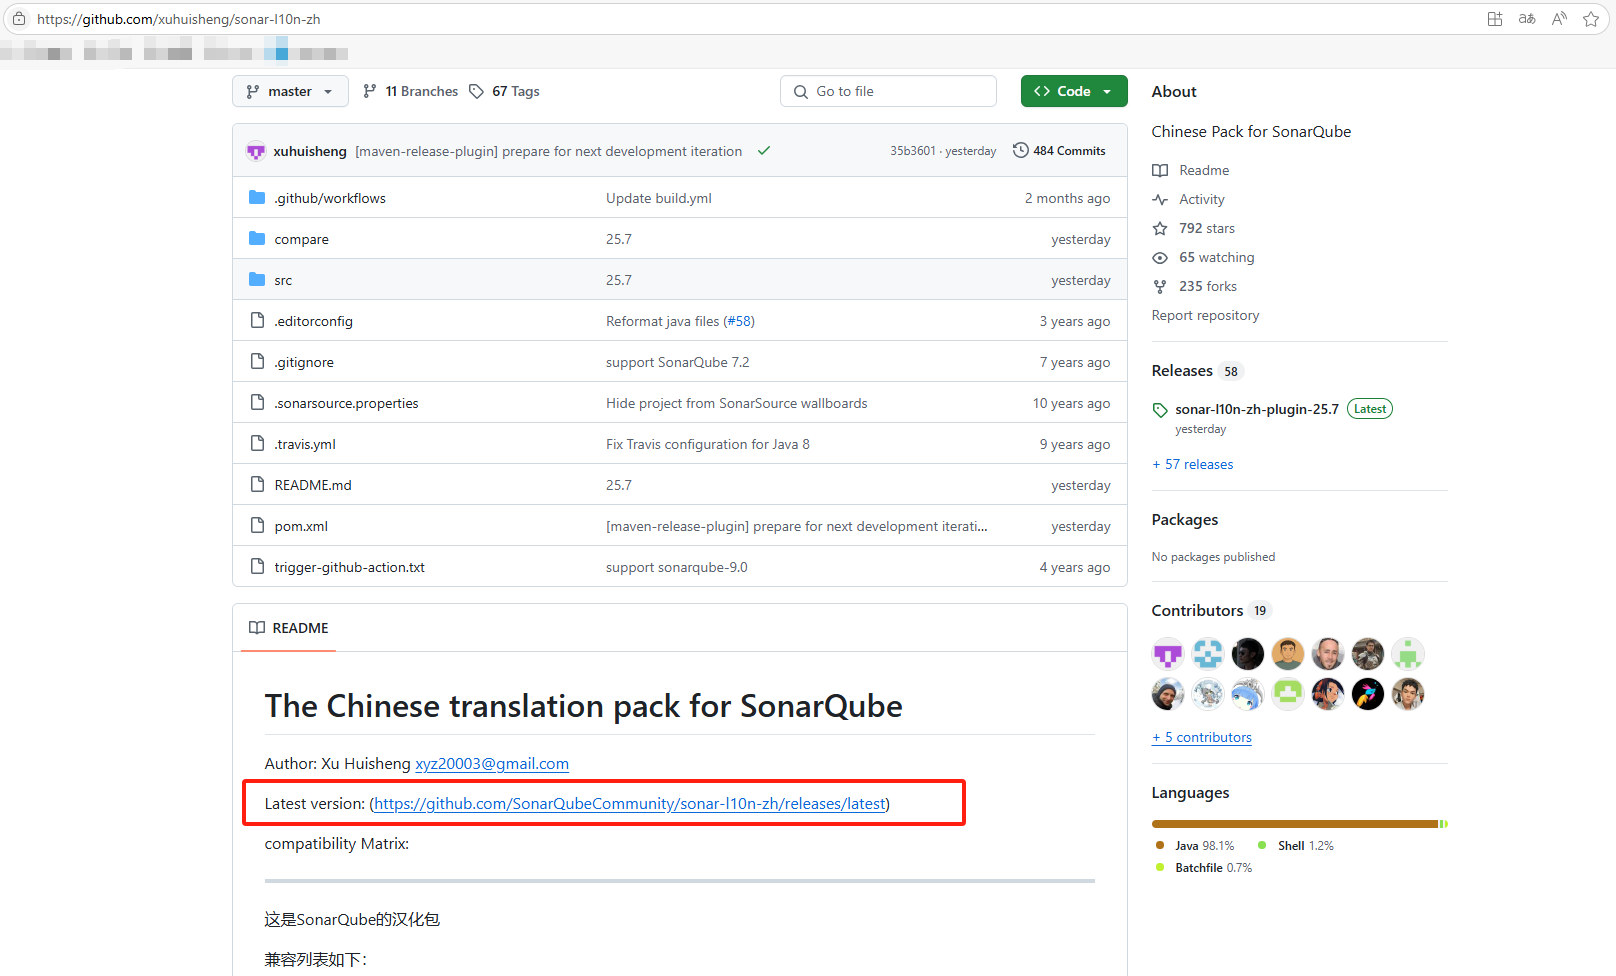Click the browser address bar URL
Screen dimensions: 1616x976
click(178, 19)
